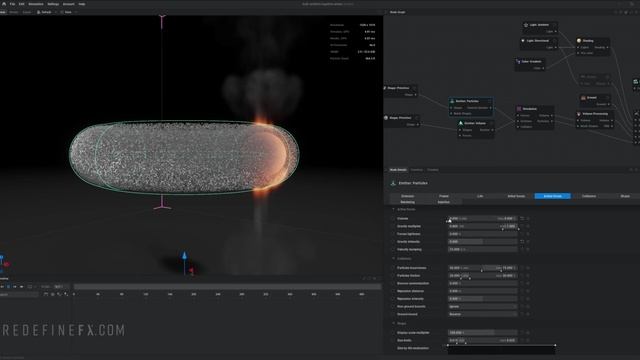Toggle collapse on Light Ambient node header

(x=554, y=25)
